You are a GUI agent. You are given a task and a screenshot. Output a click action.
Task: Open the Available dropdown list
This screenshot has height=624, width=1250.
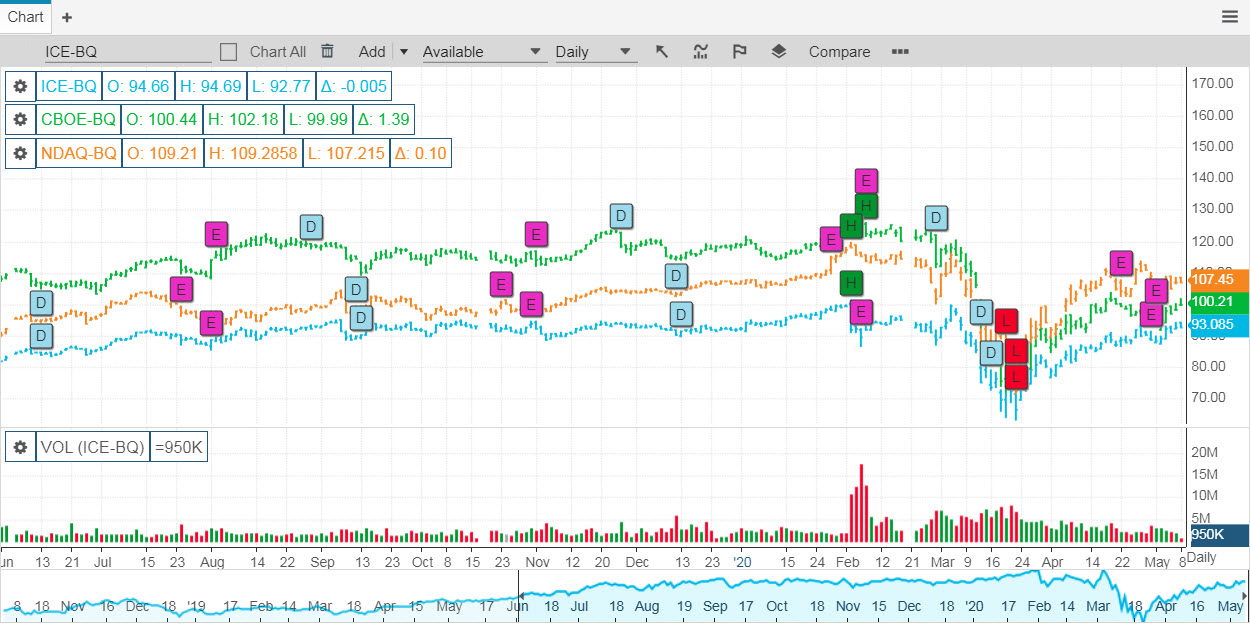[483, 52]
